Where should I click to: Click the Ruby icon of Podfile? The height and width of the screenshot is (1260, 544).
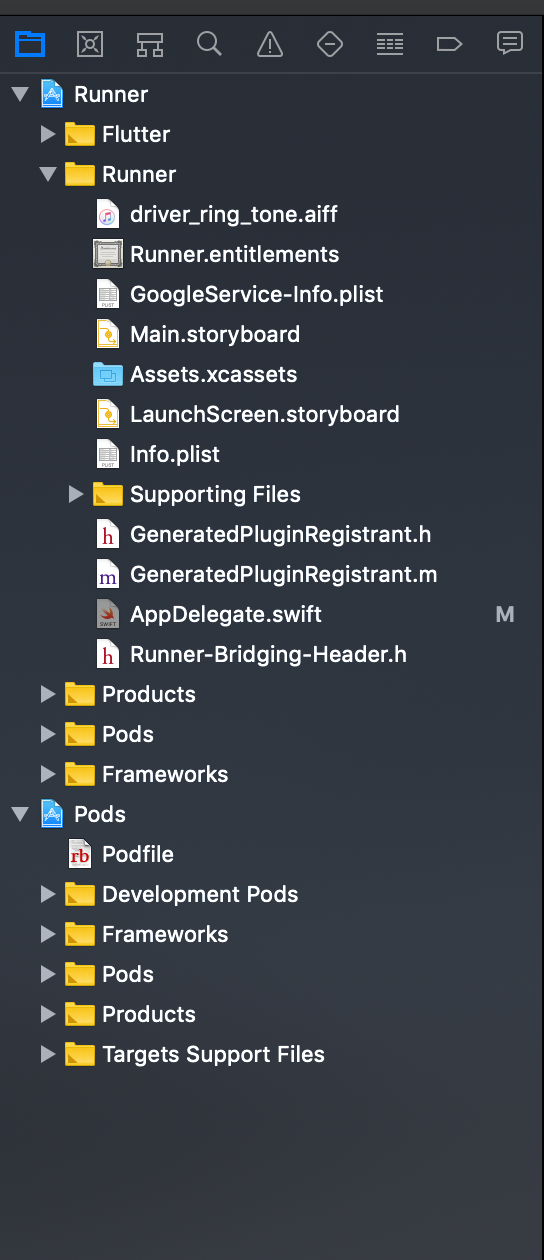pos(79,855)
